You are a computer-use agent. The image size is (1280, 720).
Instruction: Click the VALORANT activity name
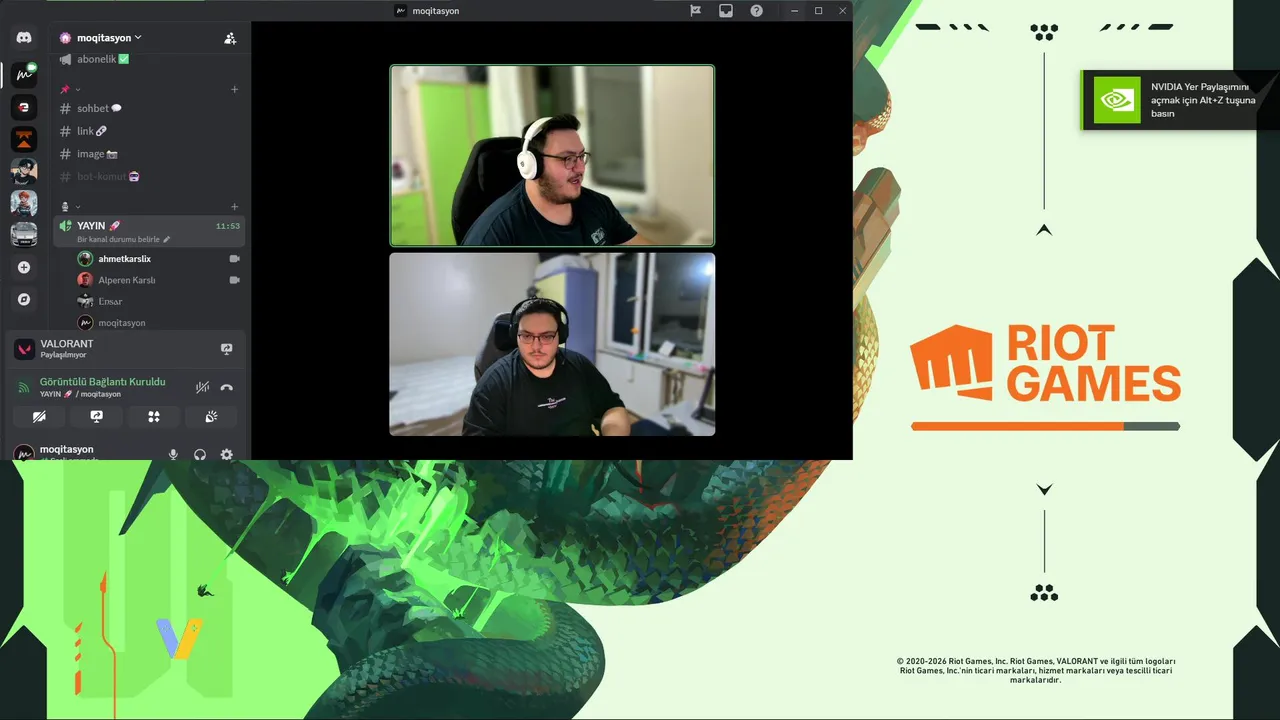tap(66, 344)
